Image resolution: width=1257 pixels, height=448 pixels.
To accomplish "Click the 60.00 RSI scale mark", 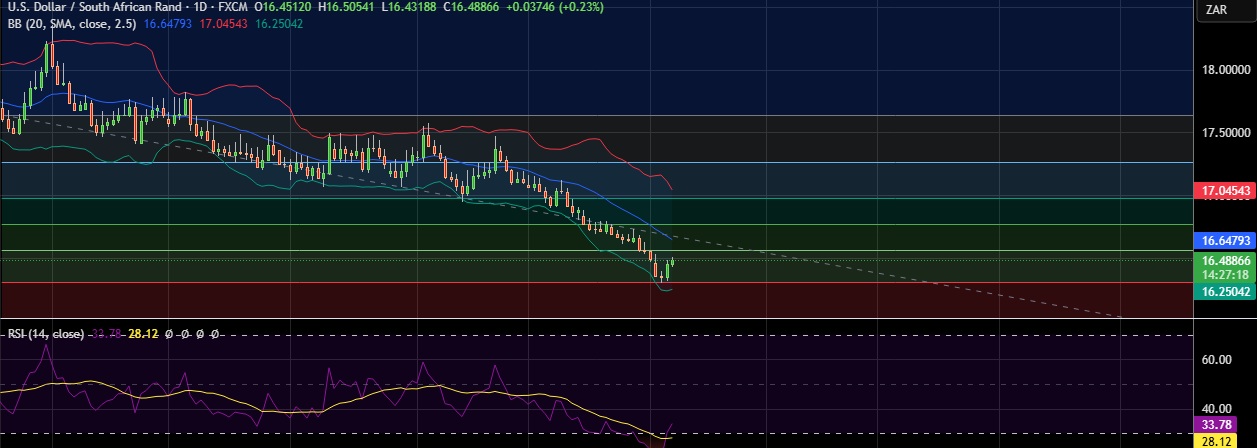I will click(1219, 359).
